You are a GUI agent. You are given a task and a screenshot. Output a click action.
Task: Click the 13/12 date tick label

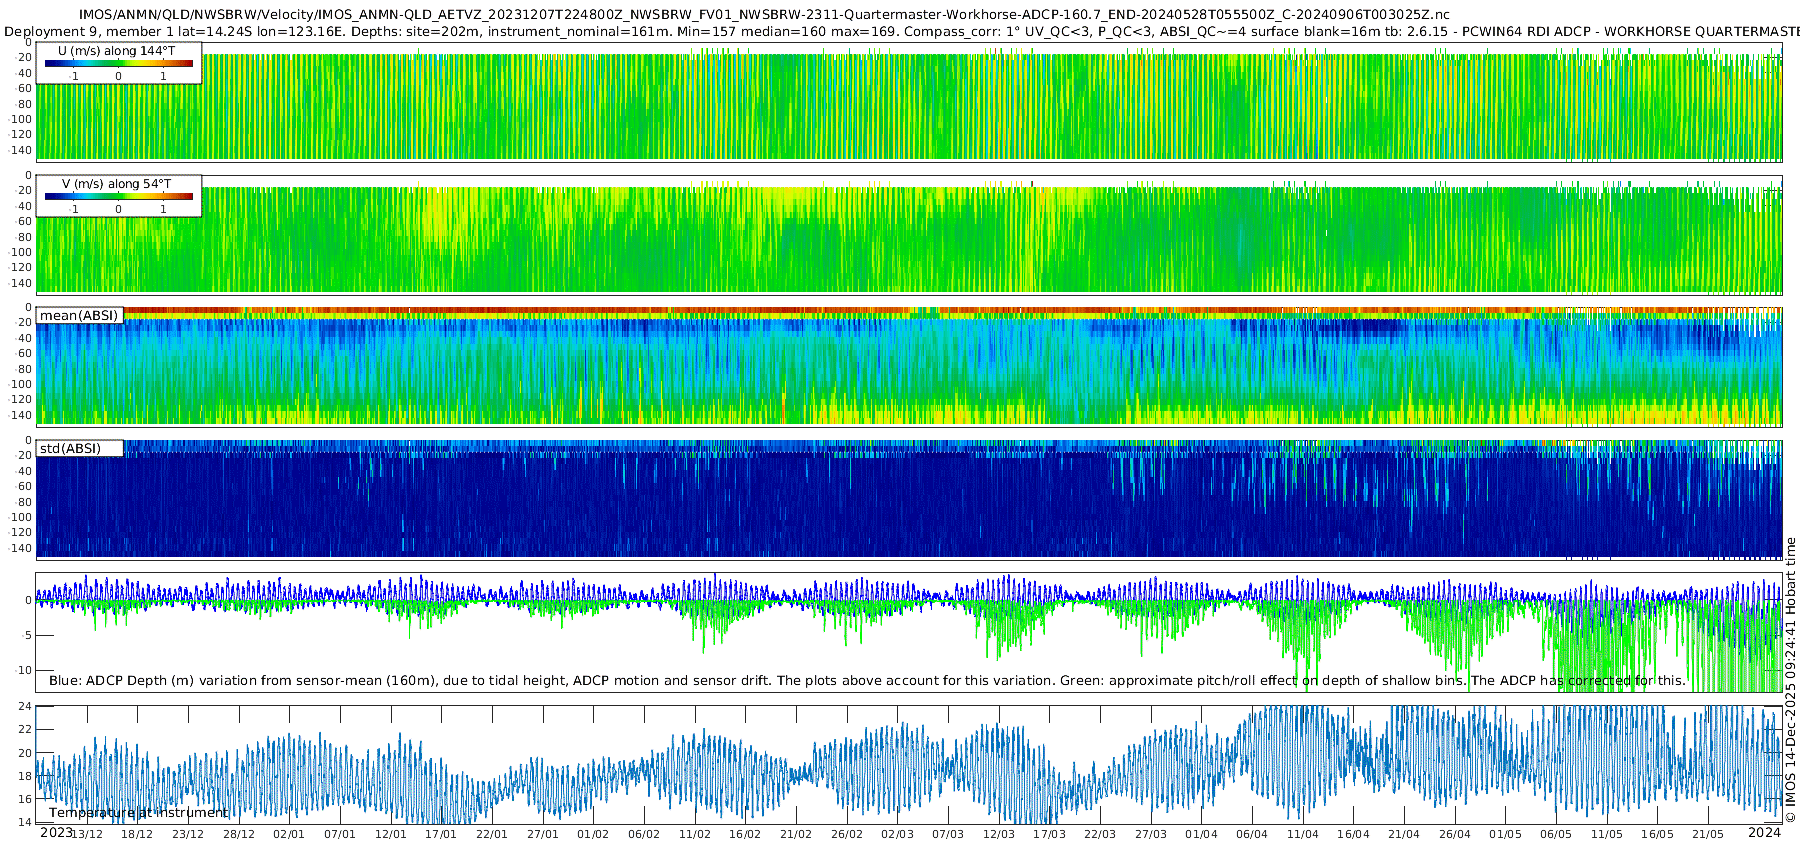pos(87,834)
